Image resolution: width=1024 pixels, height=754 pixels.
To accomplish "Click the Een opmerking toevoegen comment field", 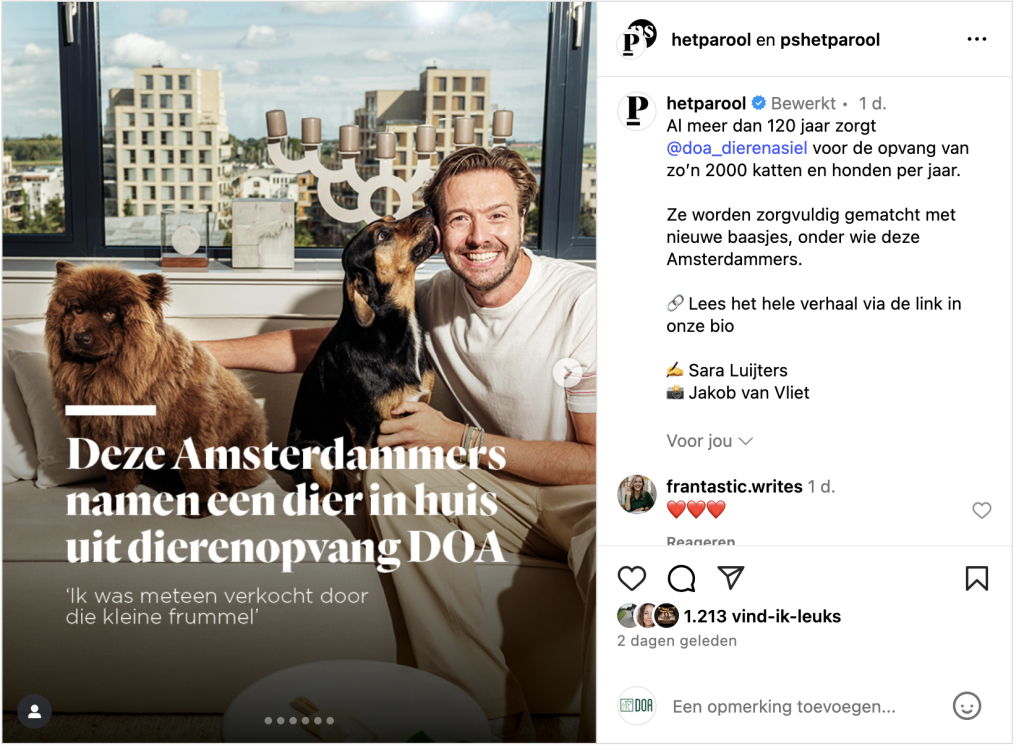I will 784,706.
